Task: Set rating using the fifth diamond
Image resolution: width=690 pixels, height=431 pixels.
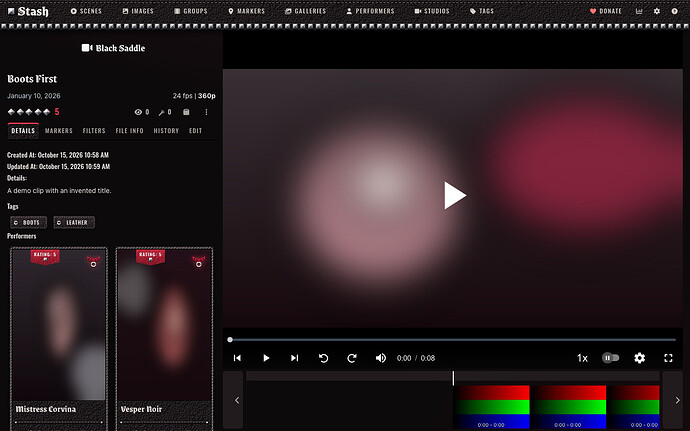Action: point(46,112)
